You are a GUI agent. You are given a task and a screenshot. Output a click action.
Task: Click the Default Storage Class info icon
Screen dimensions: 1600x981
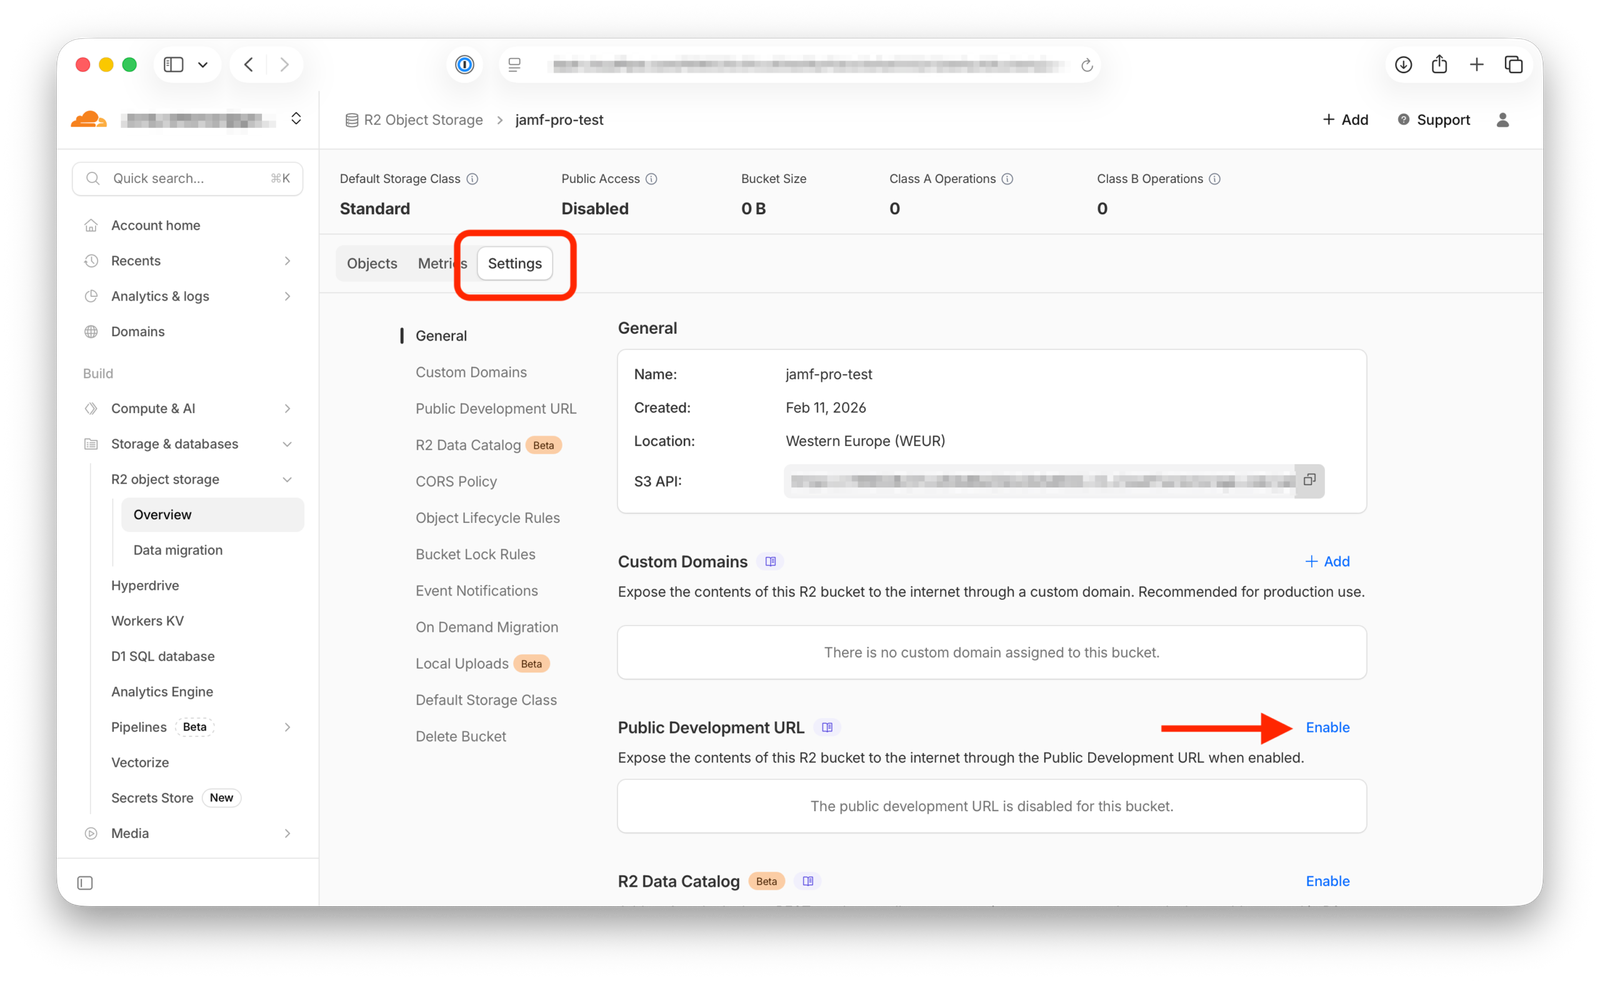click(473, 179)
